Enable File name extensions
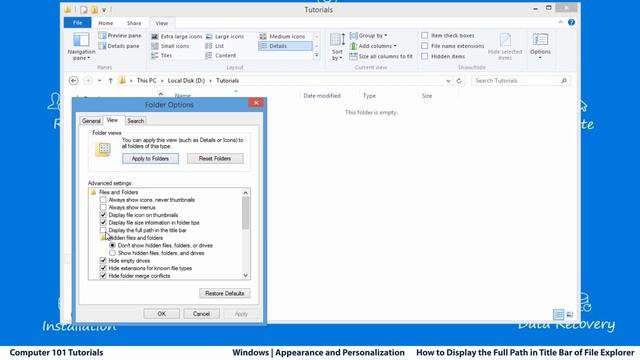 tap(424, 46)
